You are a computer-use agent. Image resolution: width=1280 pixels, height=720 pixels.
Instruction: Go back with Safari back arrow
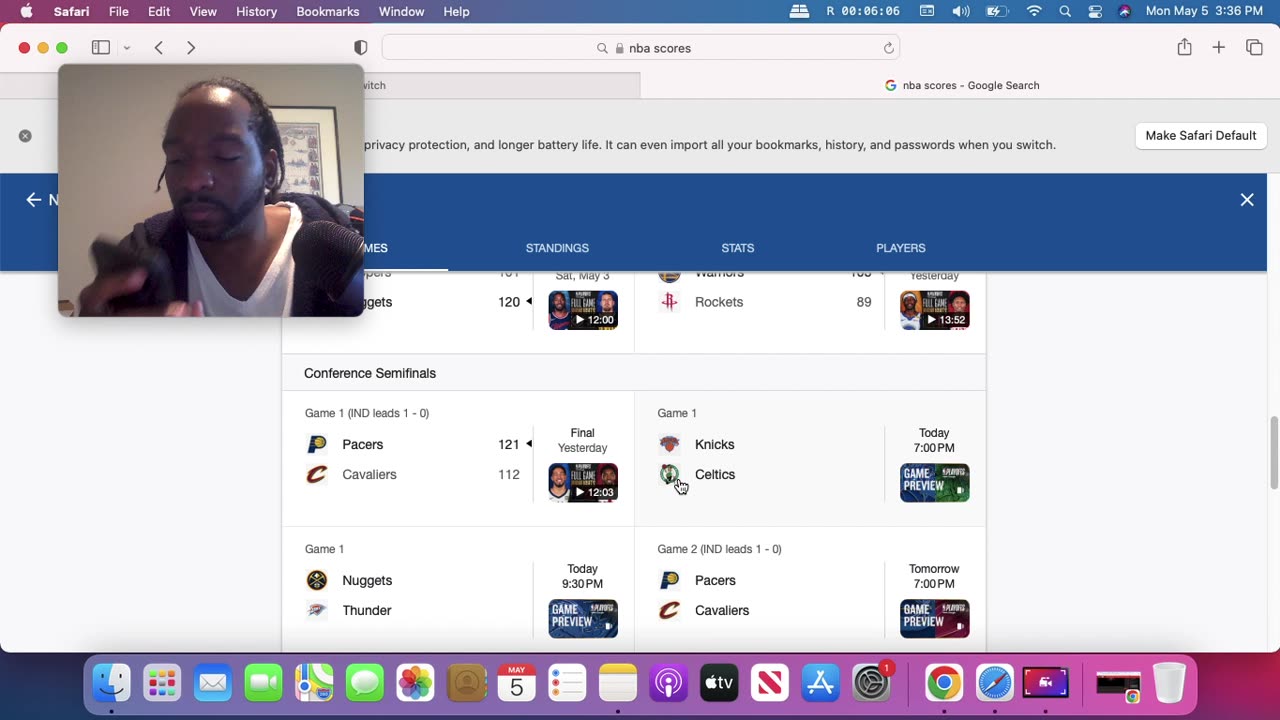click(x=159, y=48)
